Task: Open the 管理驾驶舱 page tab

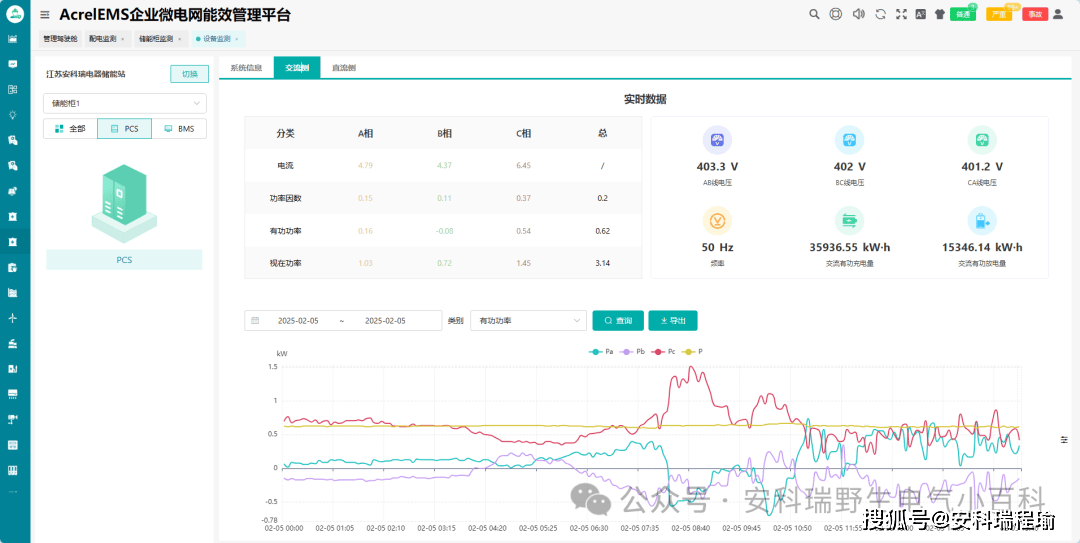Action: (x=60, y=39)
